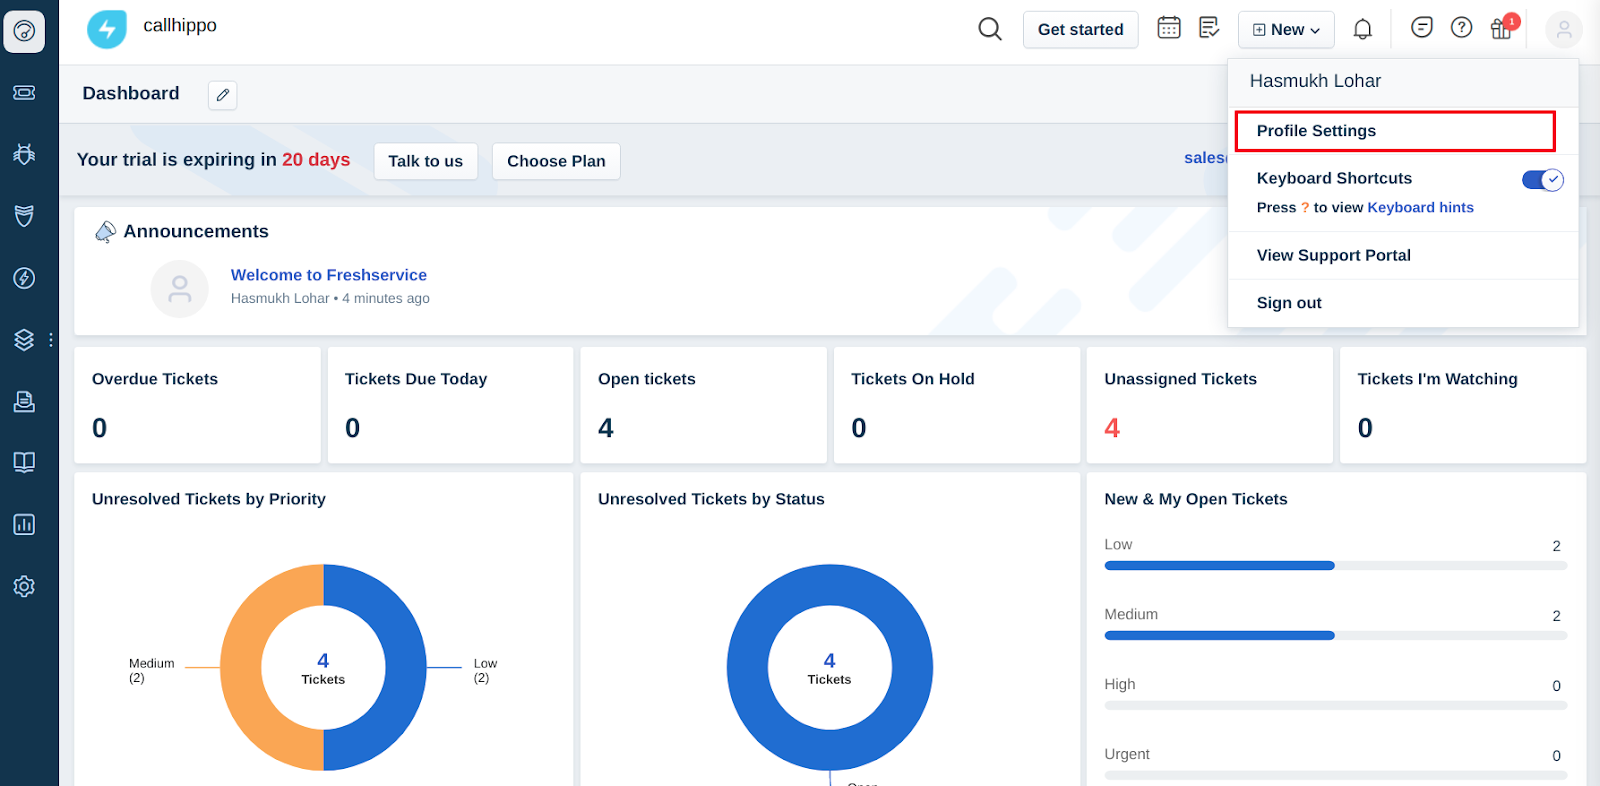Open the Admin gear icon in sidebar
This screenshot has width=1600, height=786.
(x=24, y=586)
